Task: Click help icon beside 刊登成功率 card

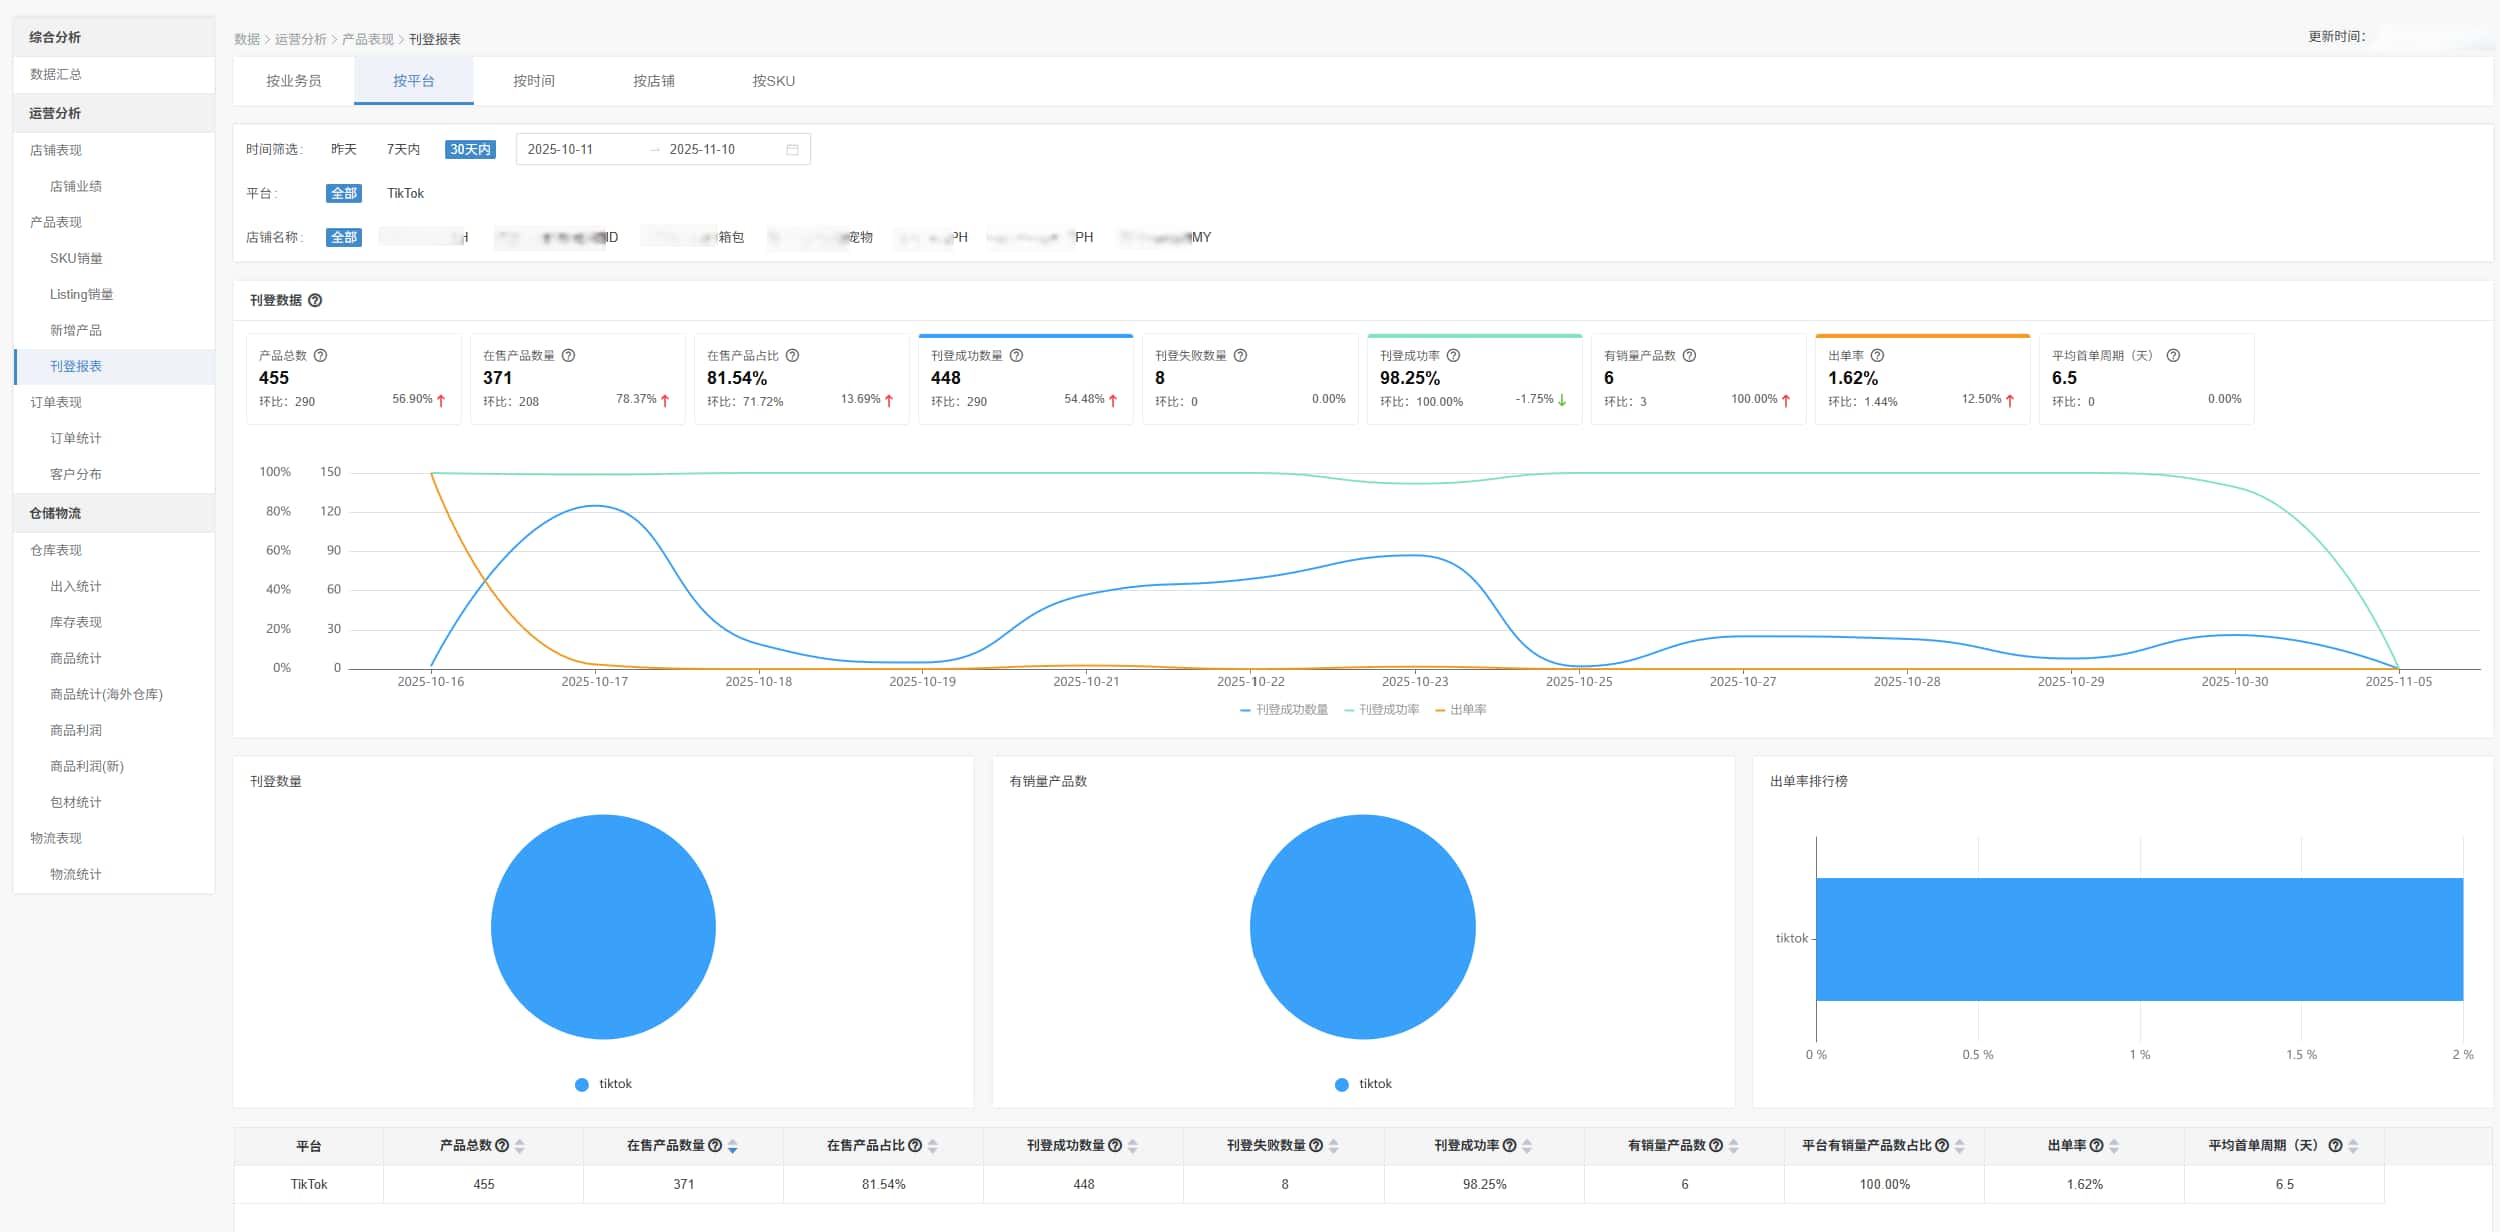Action: pos(1454,355)
